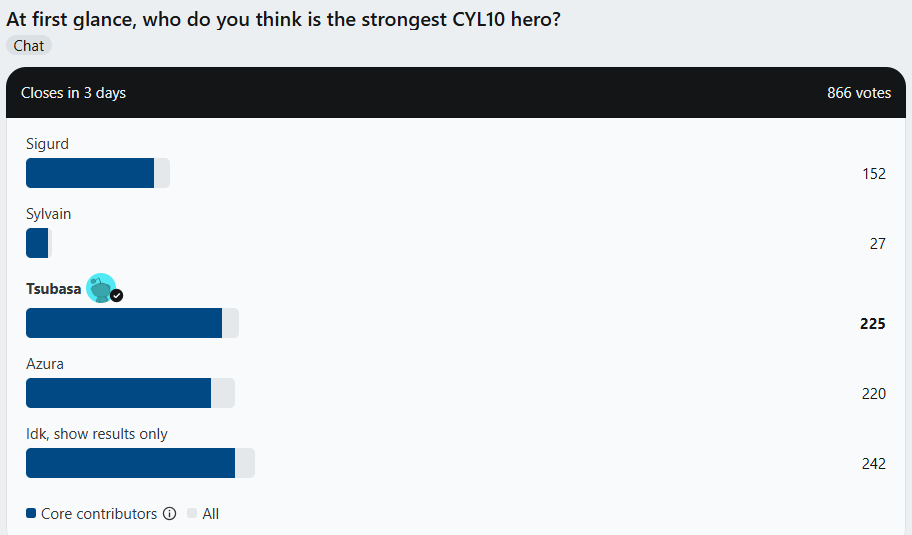Click the Idk results only bar
Viewport: 912px width, 535px height.
coord(140,463)
